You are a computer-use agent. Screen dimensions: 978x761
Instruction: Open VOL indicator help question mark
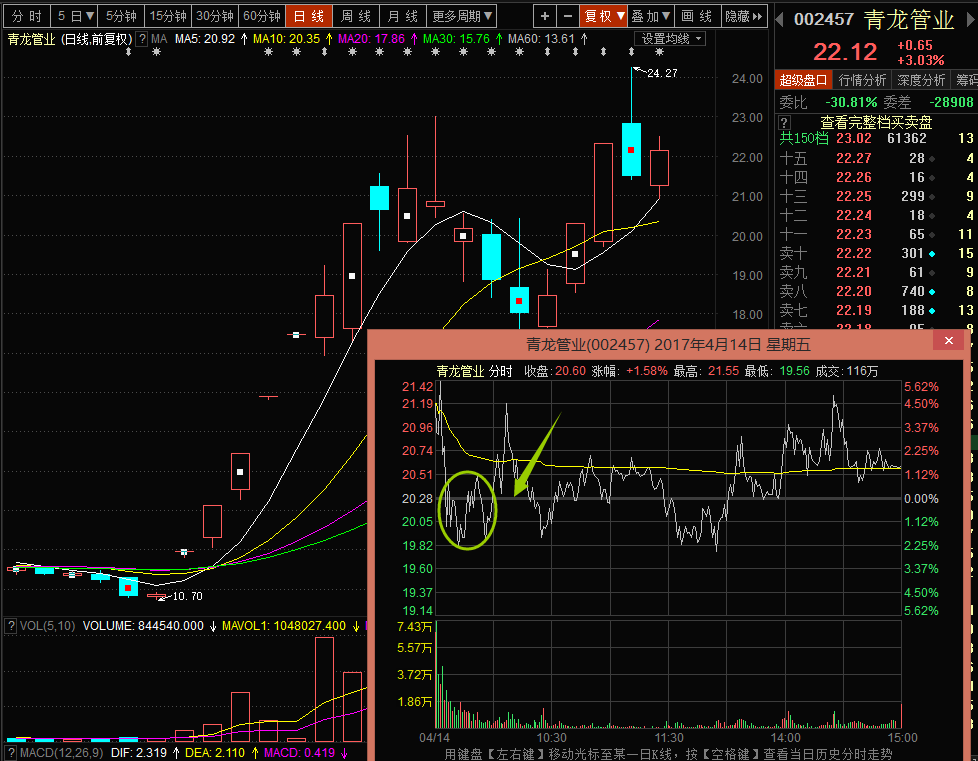(x=11, y=626)
